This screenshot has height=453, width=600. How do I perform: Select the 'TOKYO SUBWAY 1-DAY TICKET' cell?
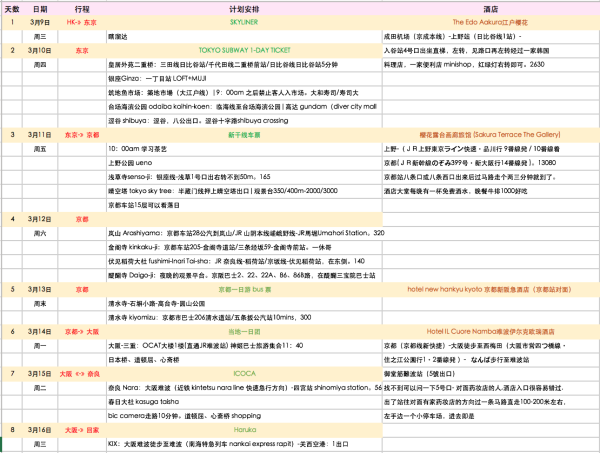pyautogui.click(x=244, y=51)
